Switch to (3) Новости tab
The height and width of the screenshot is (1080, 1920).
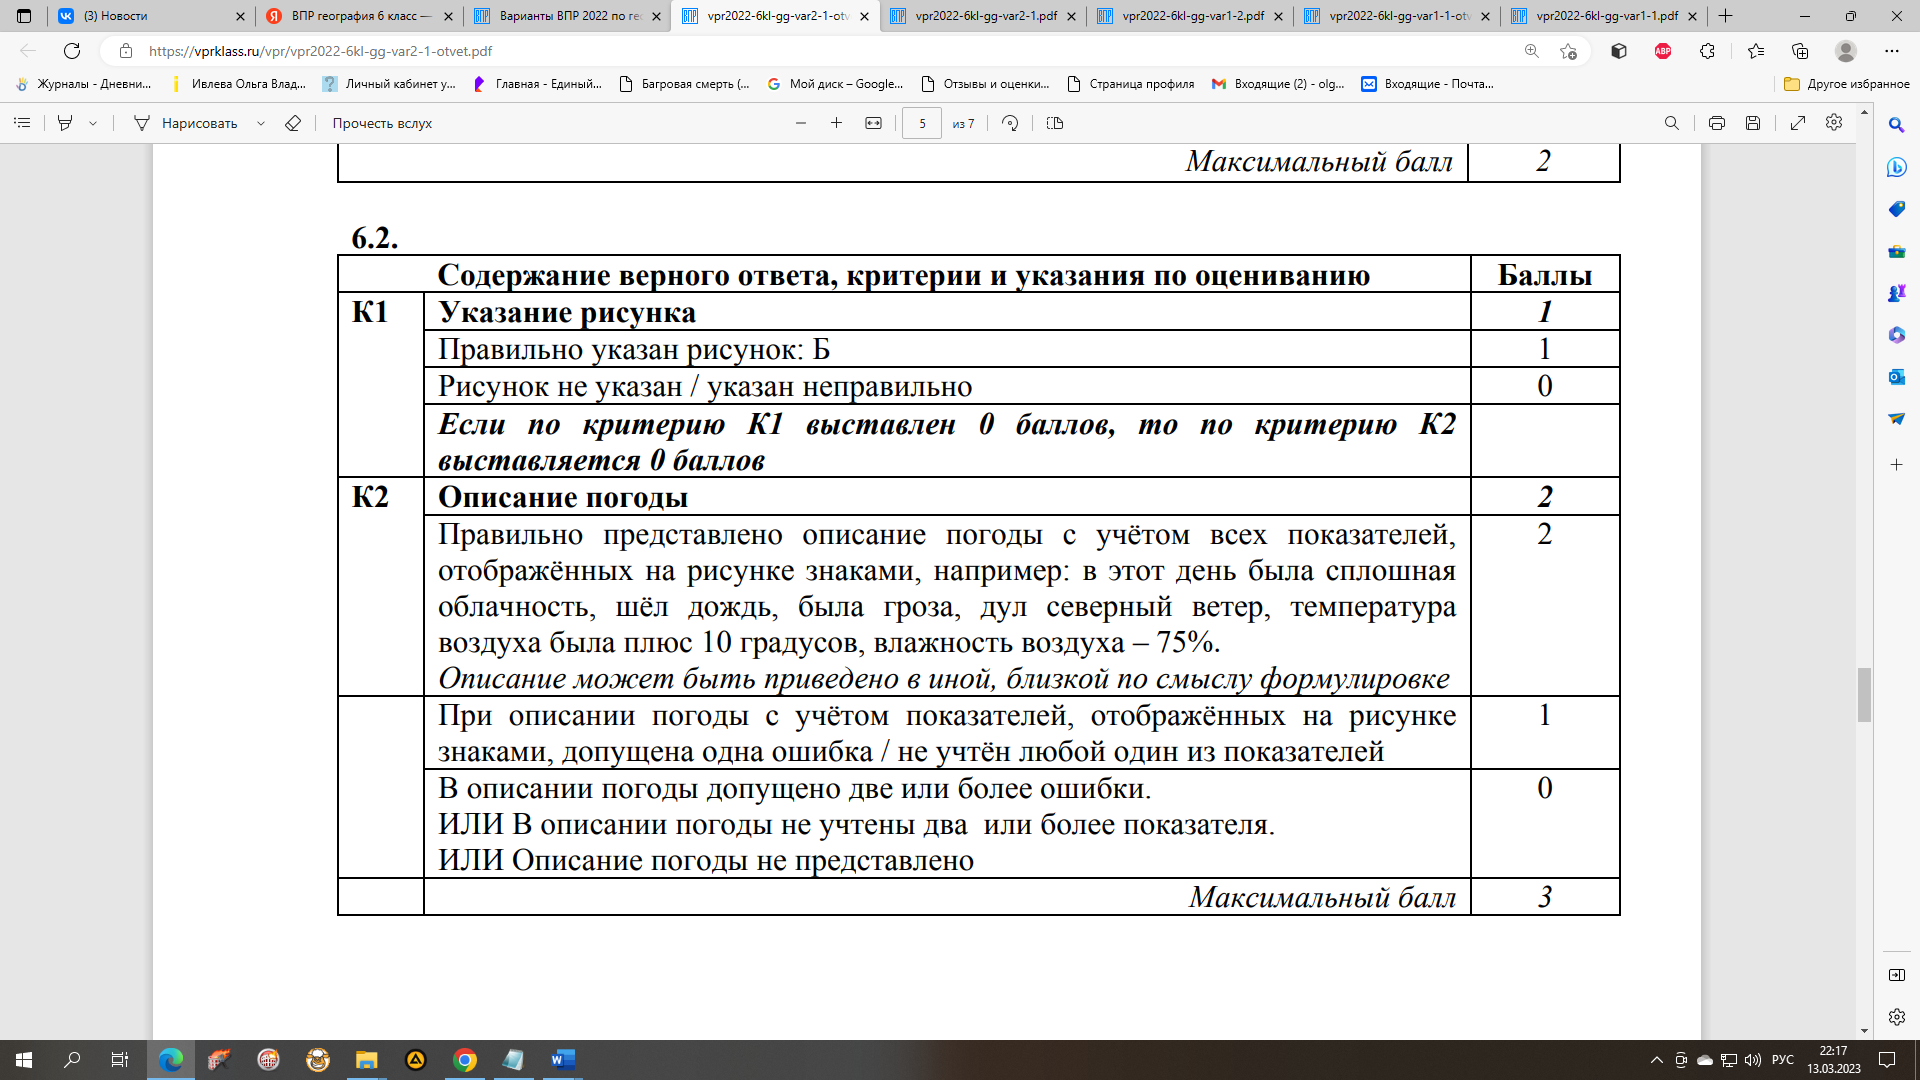(151, 16)
